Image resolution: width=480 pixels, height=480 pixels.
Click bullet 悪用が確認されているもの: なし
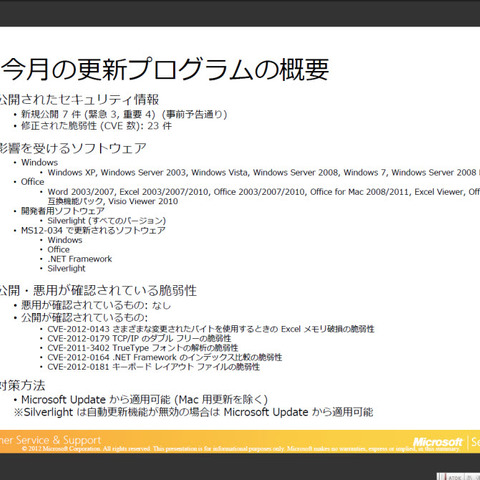[x=96, y=305]
